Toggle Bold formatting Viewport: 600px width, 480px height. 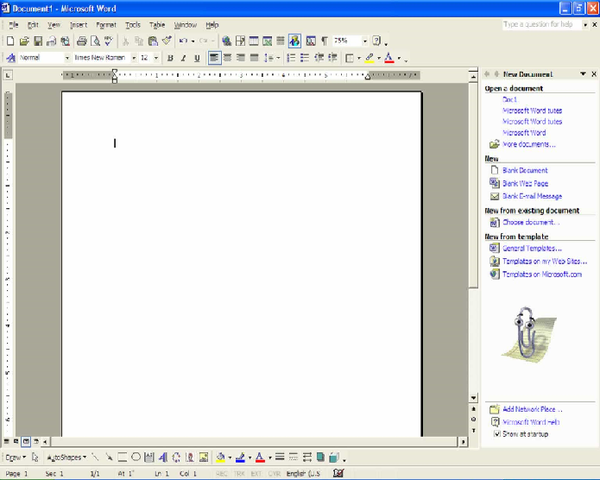click(x=170, y=58)
